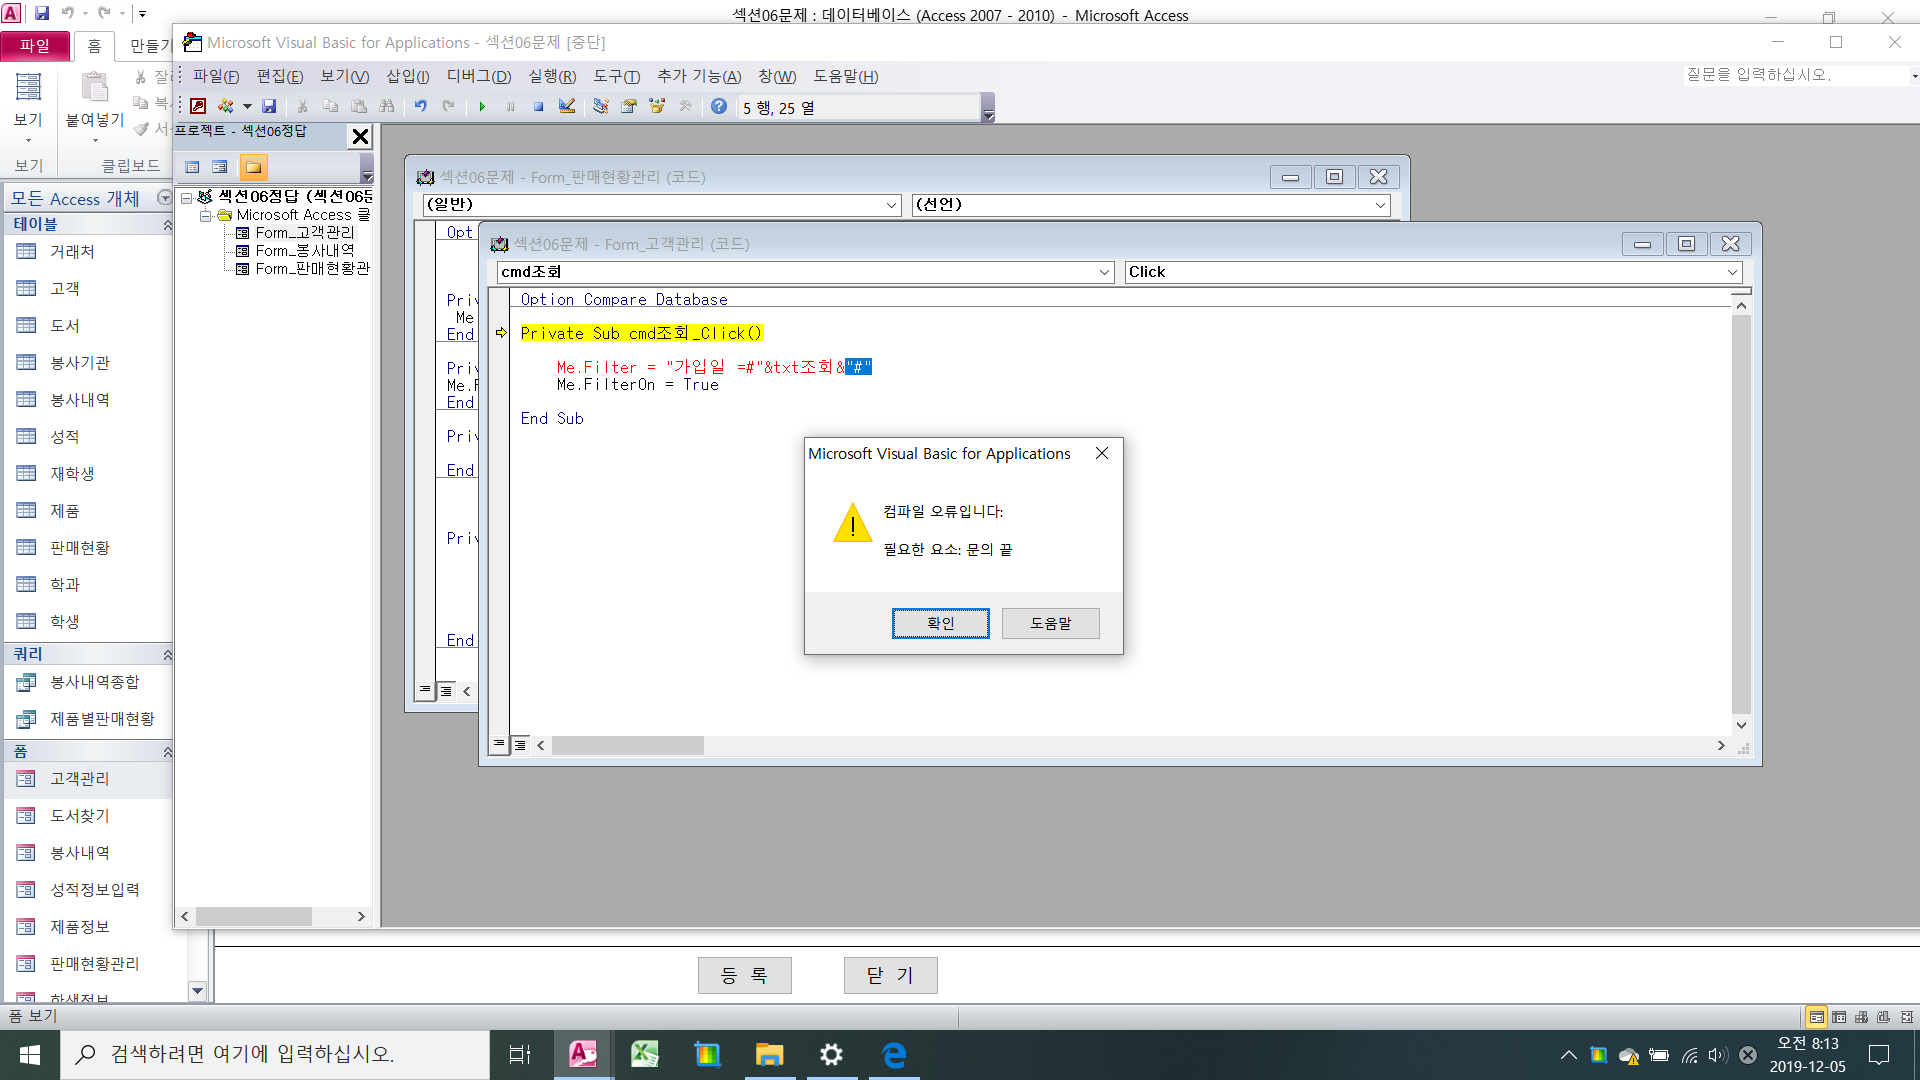Collapse the 섹션06정답 project tree node

coord(186,197)
